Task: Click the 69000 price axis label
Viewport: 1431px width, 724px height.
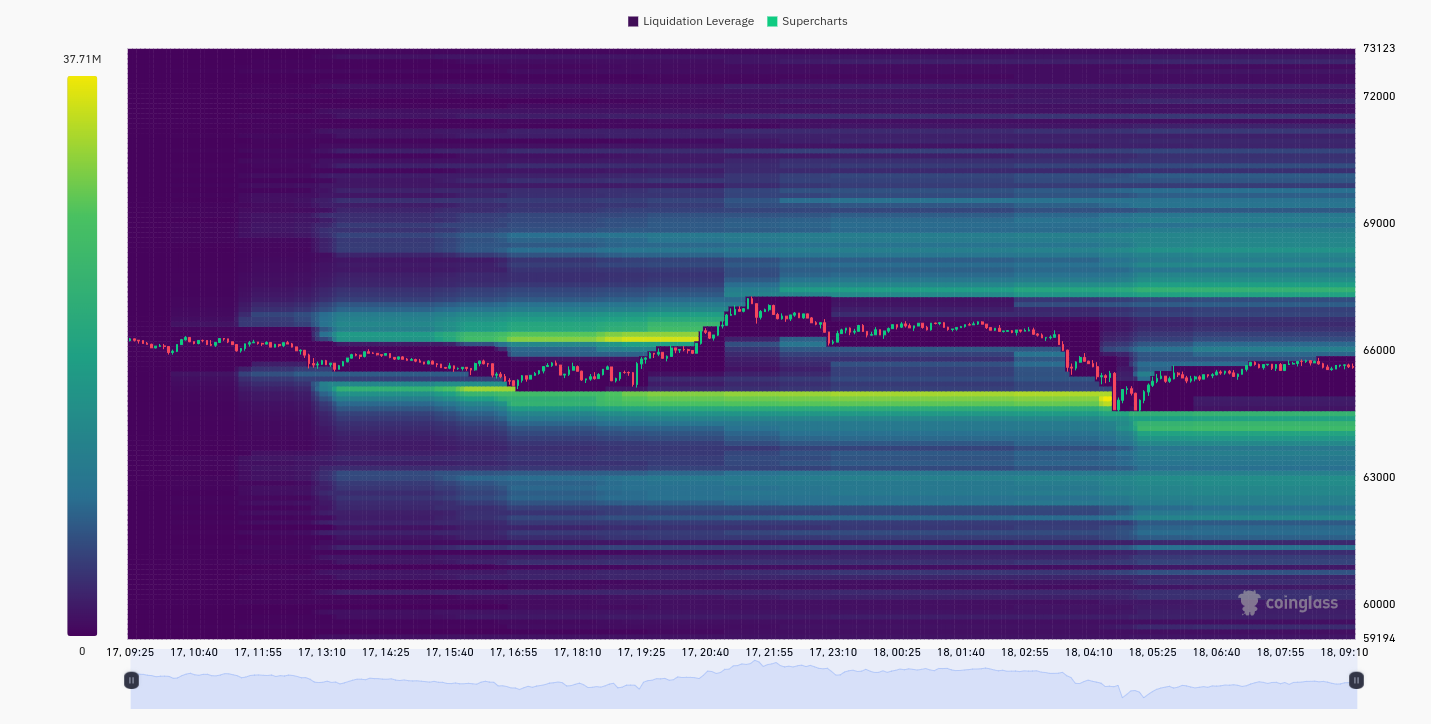Action: (x=1378, y=223)
